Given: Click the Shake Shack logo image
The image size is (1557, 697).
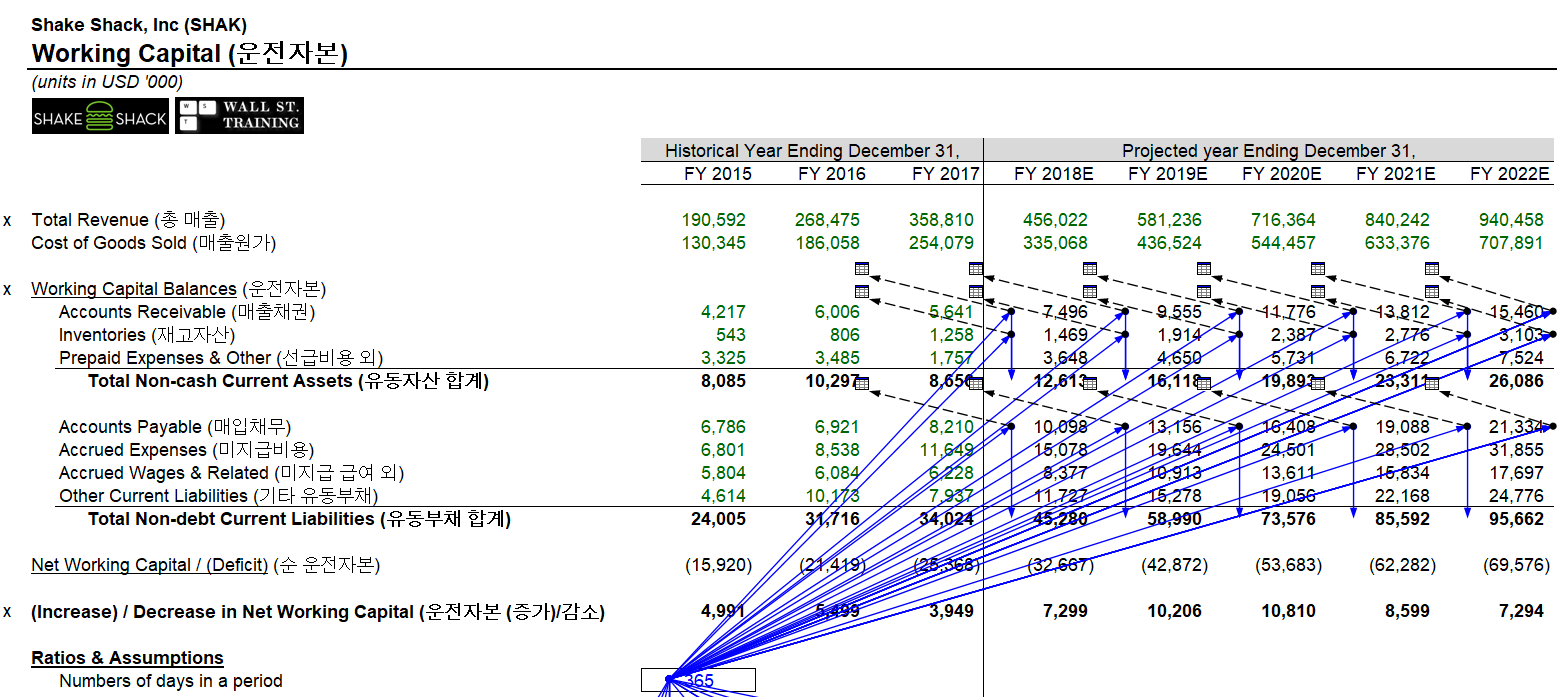Looking at the screenshot, I should [100, 116].
